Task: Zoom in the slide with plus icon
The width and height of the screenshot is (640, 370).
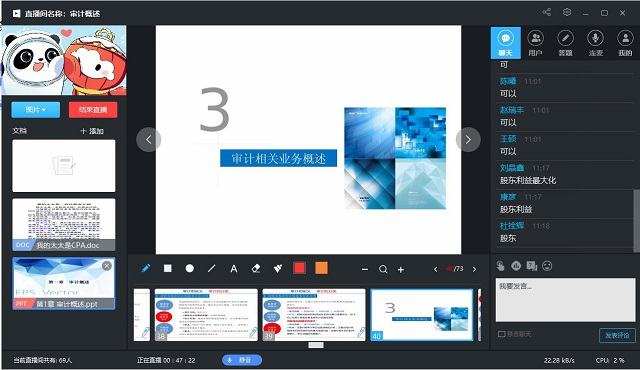Action: (401, 269)
